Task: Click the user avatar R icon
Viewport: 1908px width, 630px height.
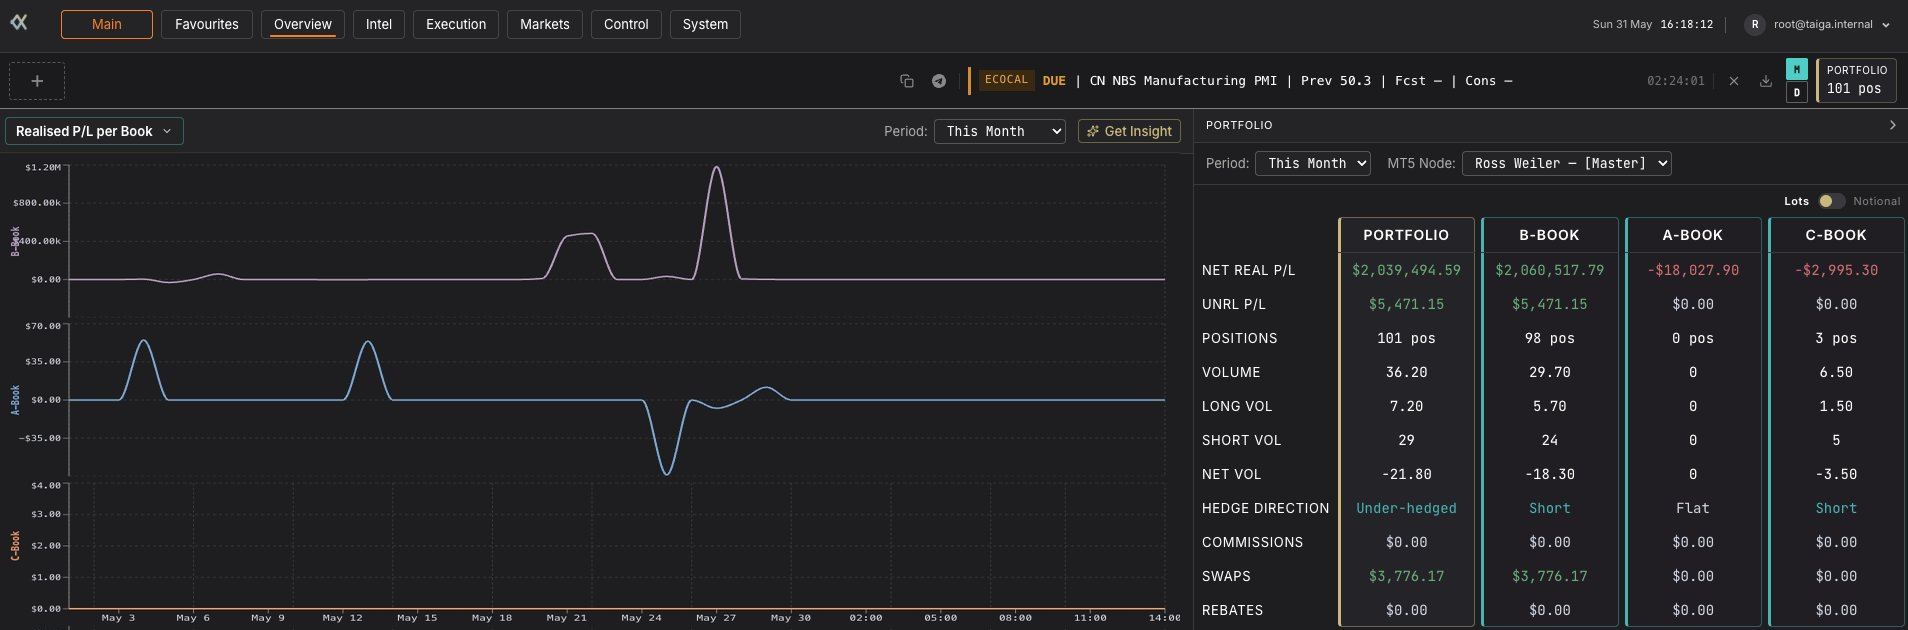Action: (1754, 24)
